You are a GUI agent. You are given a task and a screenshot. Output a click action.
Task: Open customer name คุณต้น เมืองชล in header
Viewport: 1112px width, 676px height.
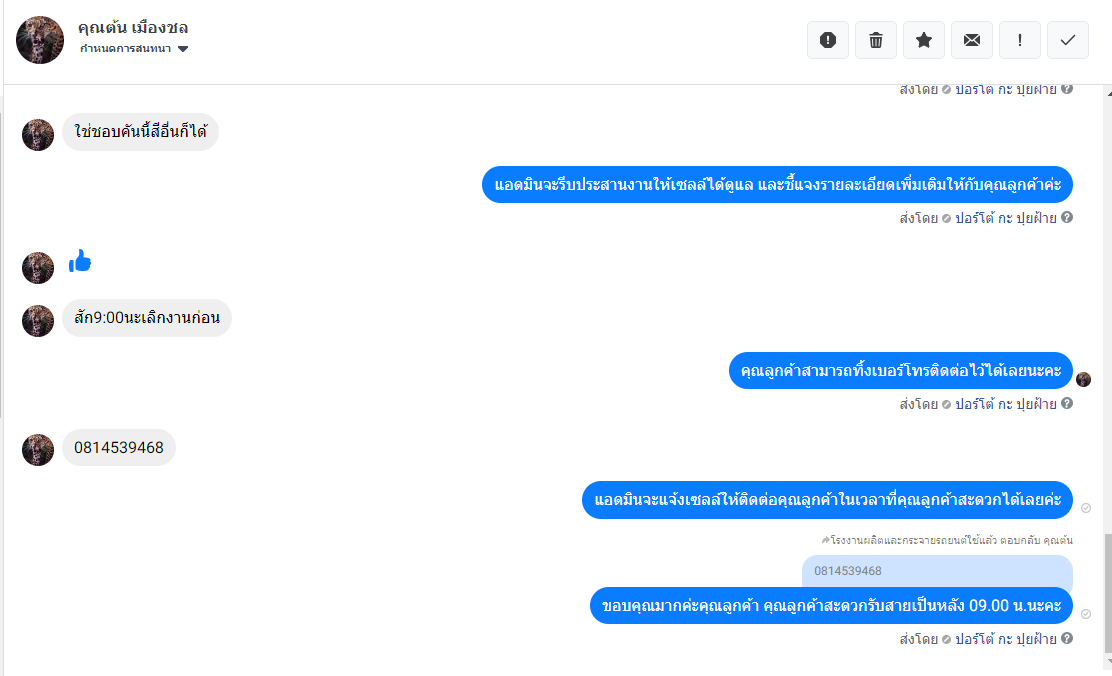pyautogui.click(x=133, y=27)
